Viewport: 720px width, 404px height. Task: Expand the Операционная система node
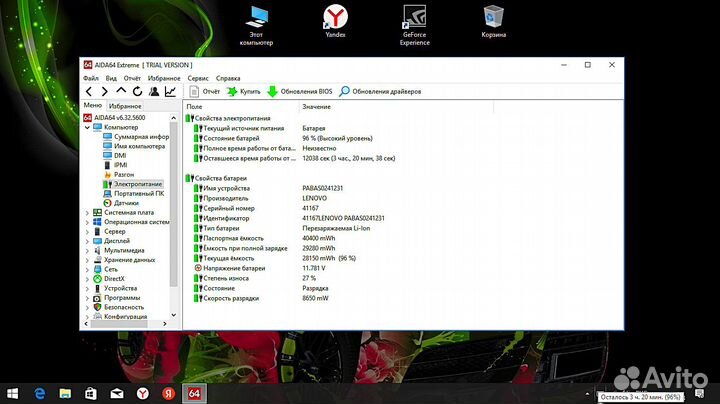pos(87,222)
